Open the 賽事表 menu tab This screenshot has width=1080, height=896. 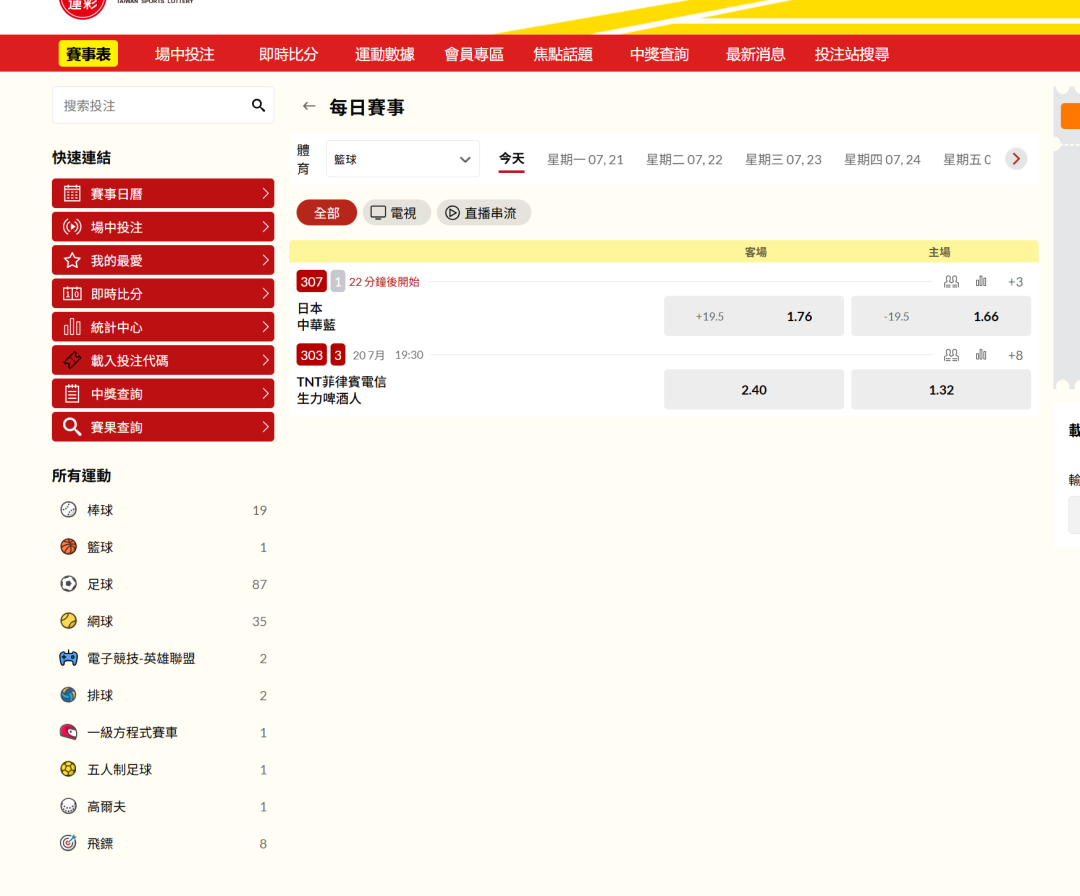tap(88, 54)
